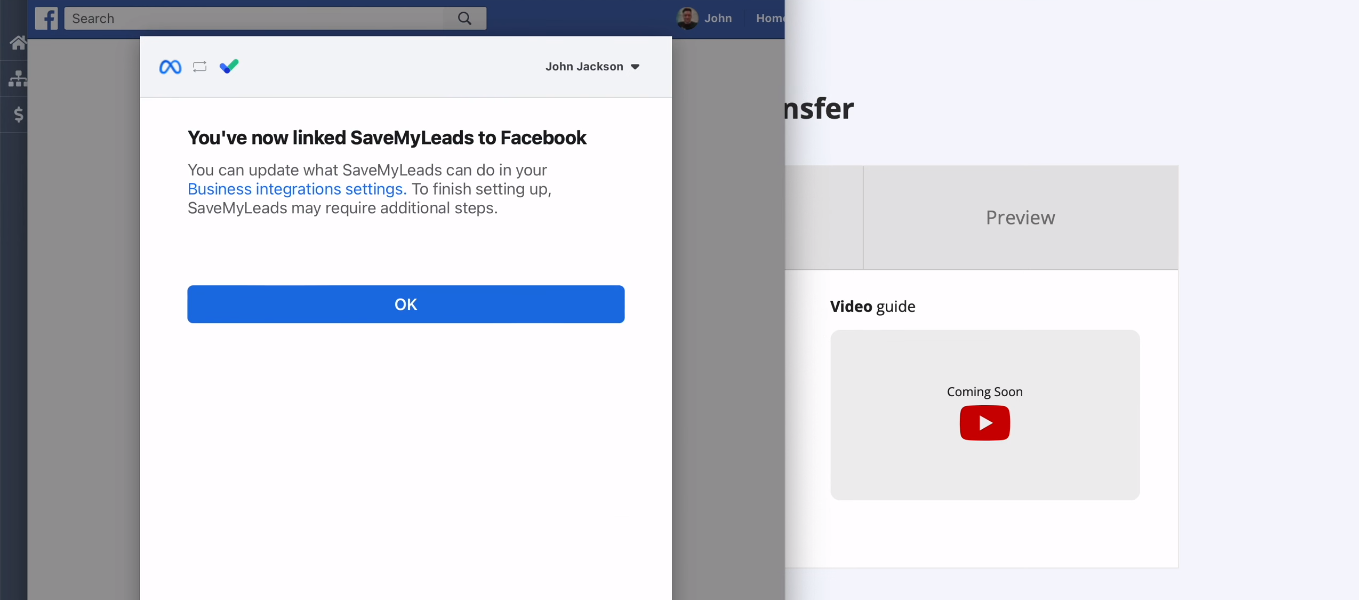Confirm with the blue OK button

(x=406, y=304)
